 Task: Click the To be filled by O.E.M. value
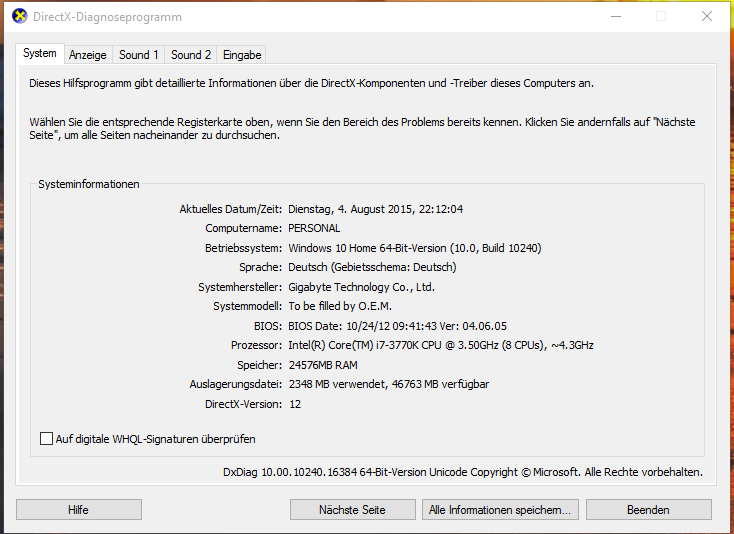340,306
